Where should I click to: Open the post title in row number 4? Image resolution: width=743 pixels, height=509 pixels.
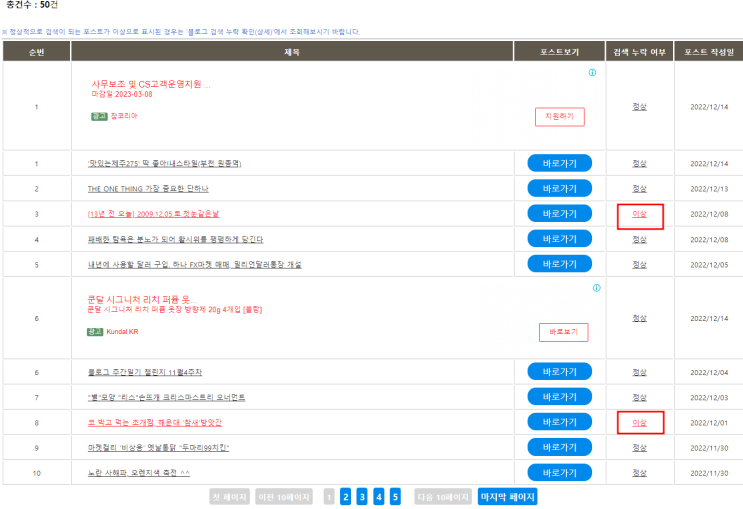(175, 239)
